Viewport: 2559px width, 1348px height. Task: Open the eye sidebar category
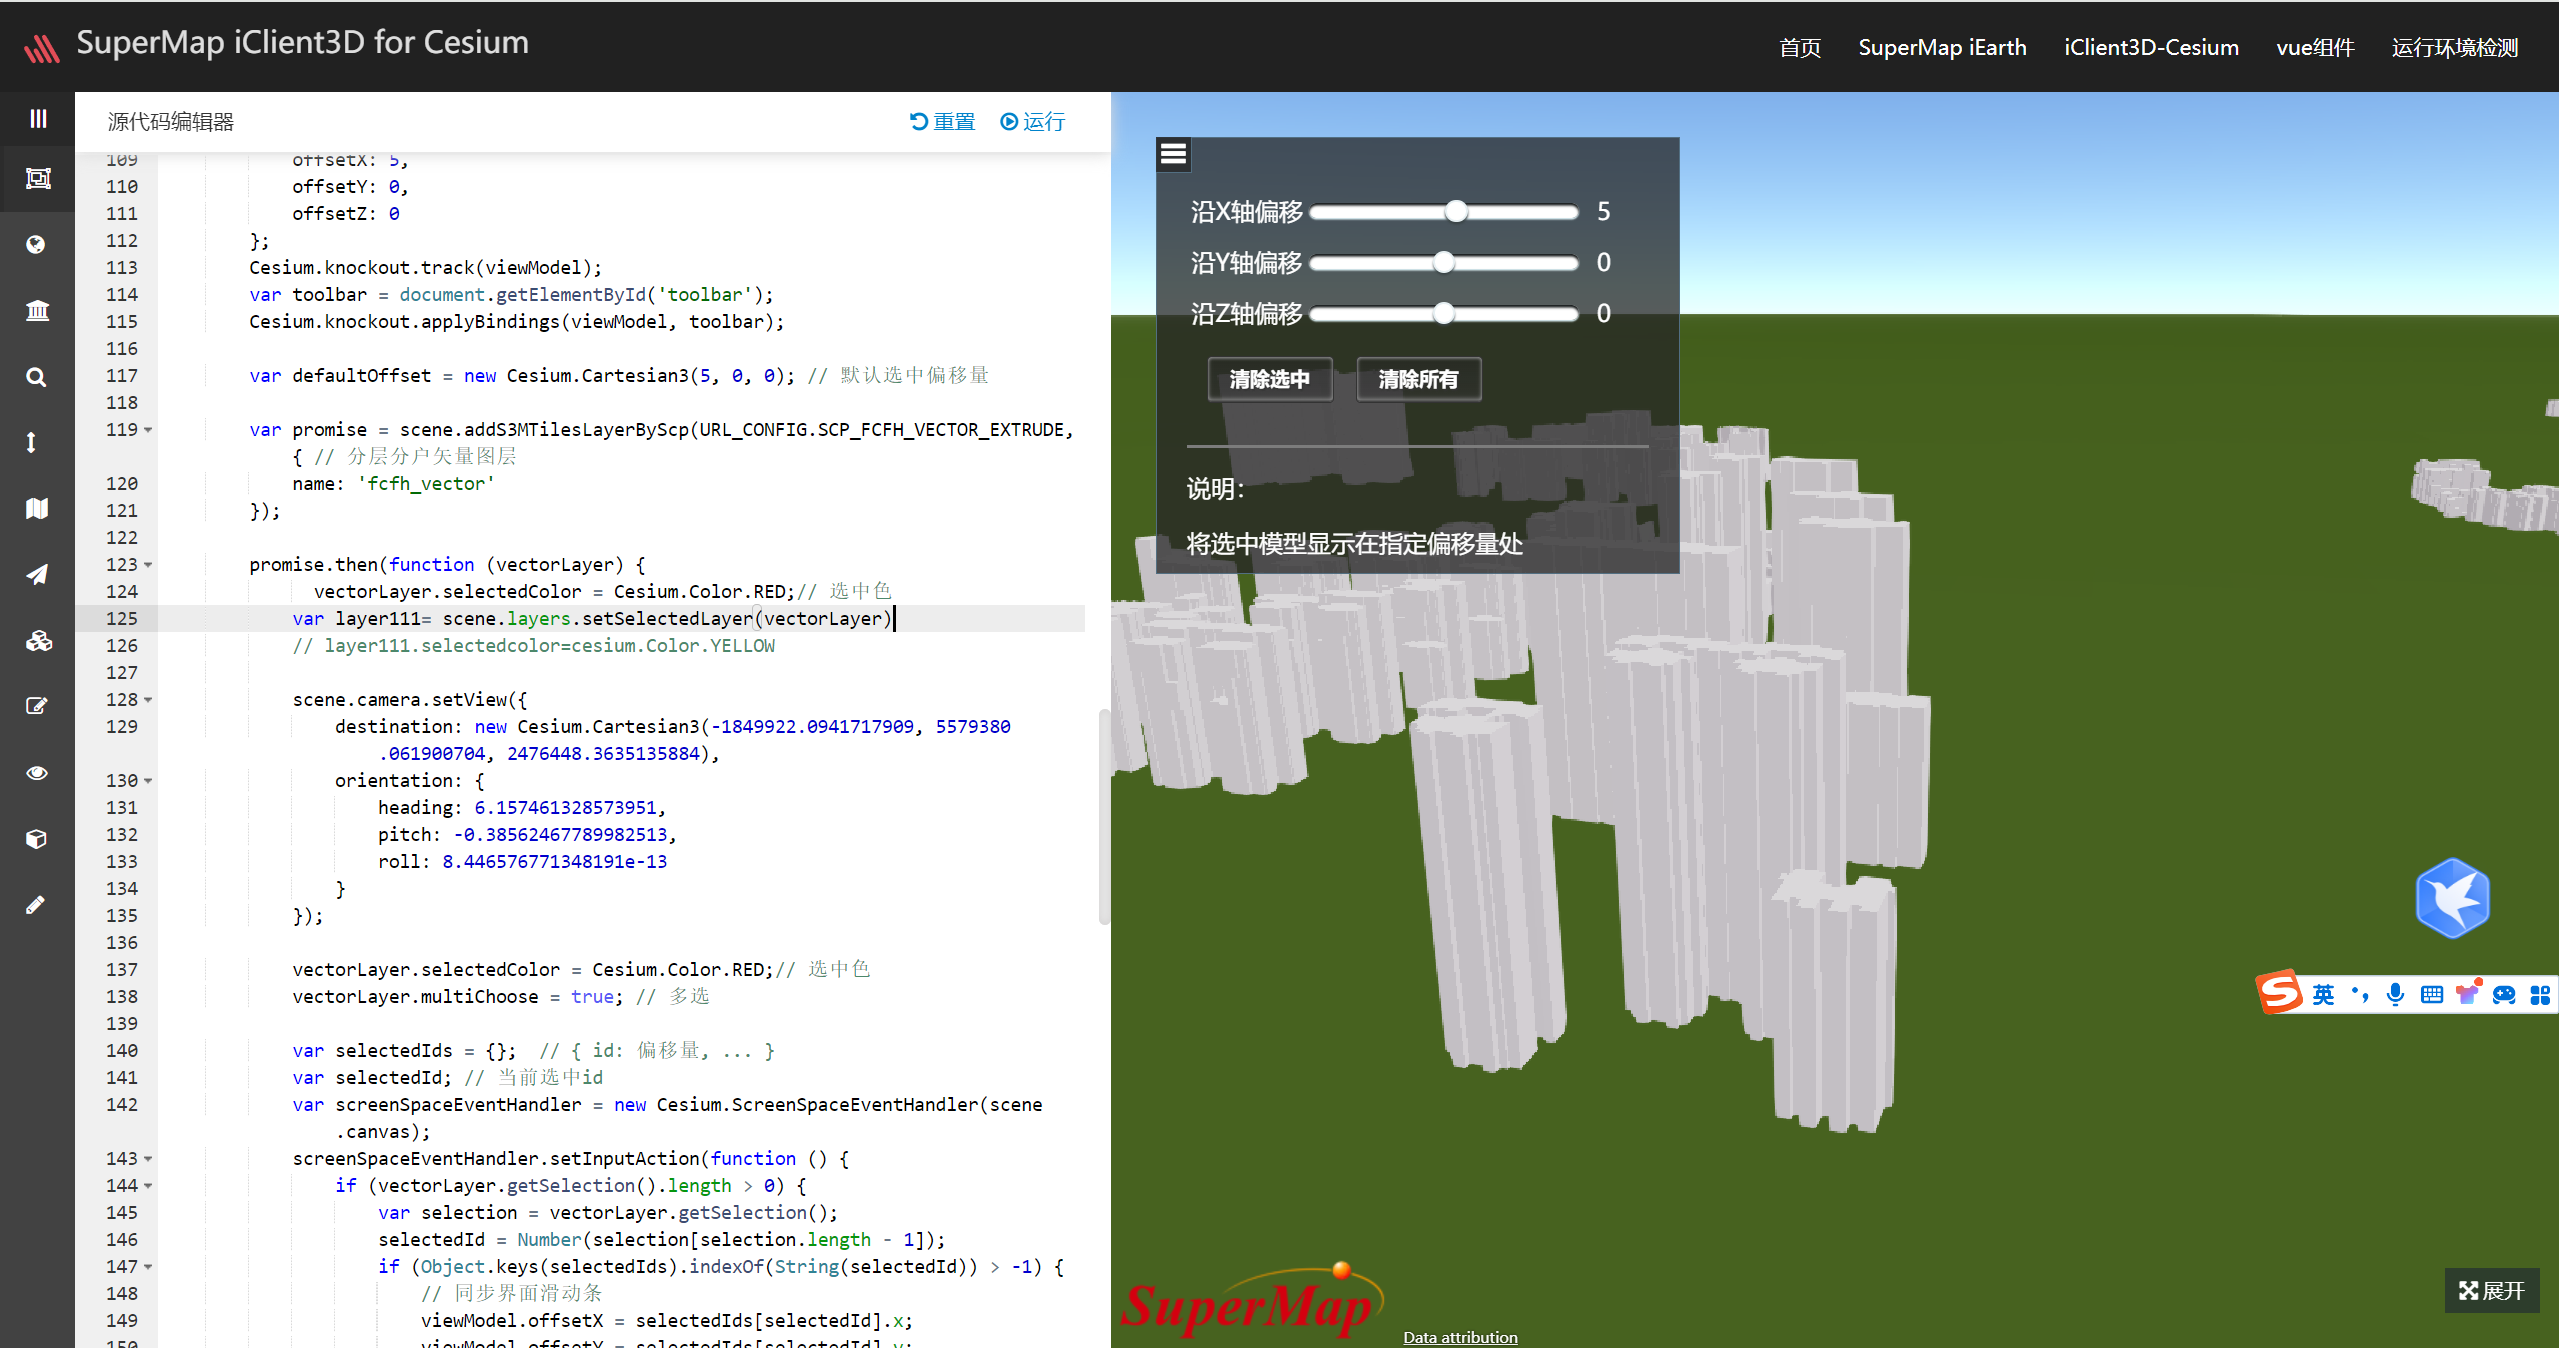[37, 772]
